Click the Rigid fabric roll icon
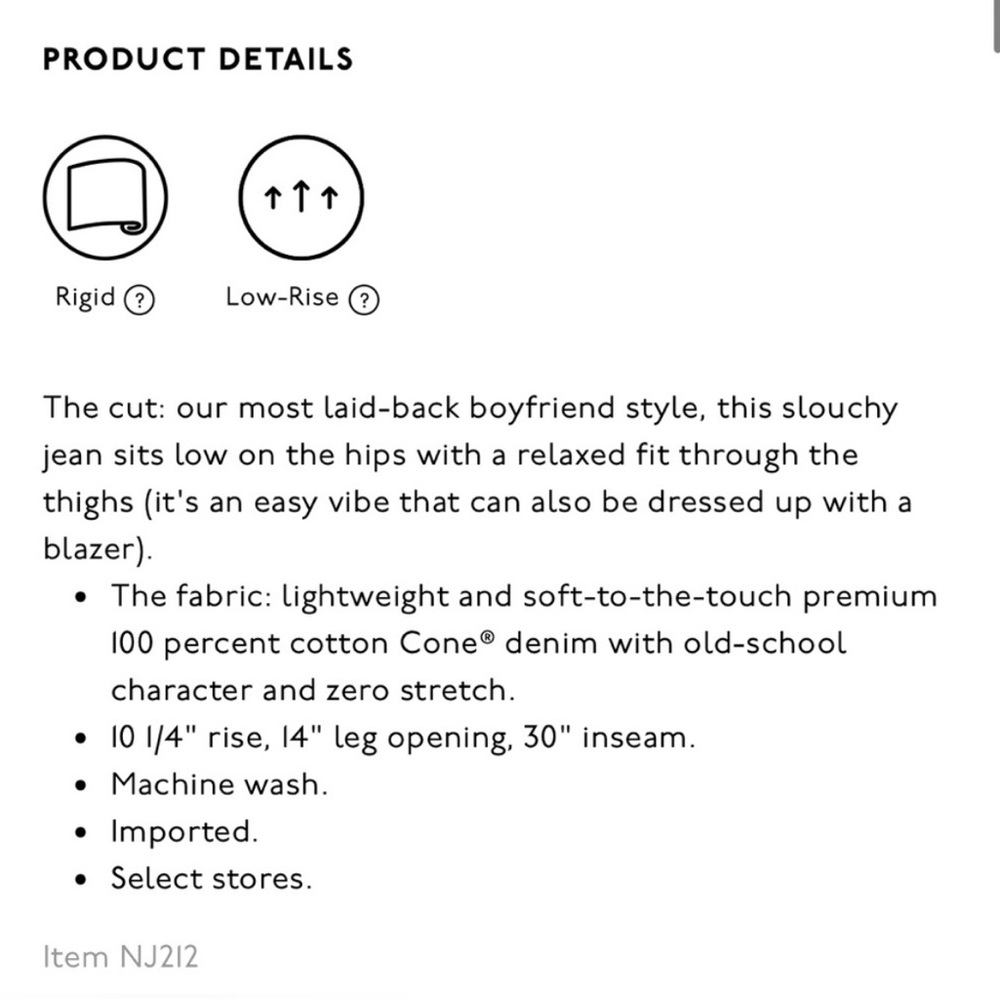This screenshot has height=1000, width=1000. pyautogui.click(x=105, y=198)
